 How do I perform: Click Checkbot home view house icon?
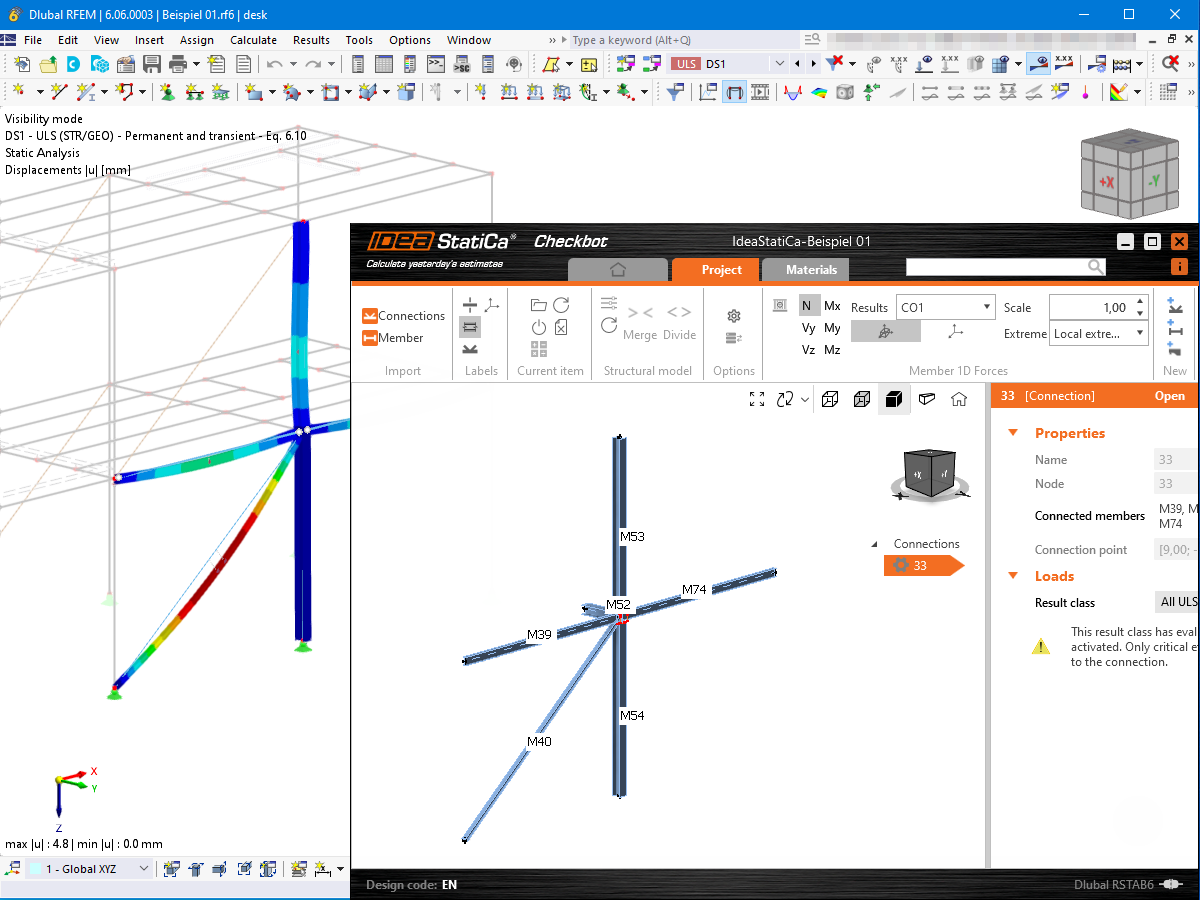(959, 399)
